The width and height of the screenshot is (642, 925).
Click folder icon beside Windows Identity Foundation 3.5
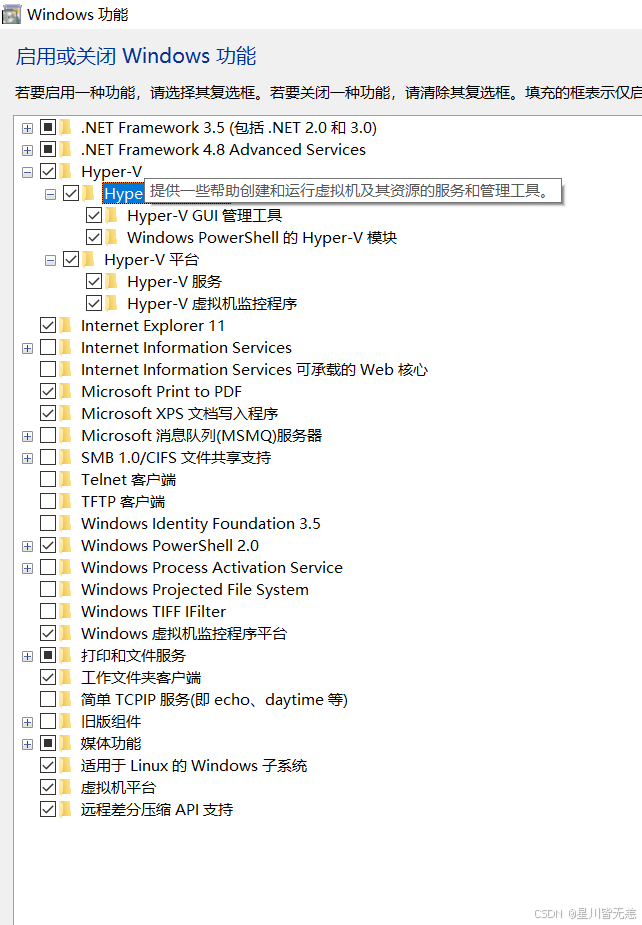(x=65, y=523)
